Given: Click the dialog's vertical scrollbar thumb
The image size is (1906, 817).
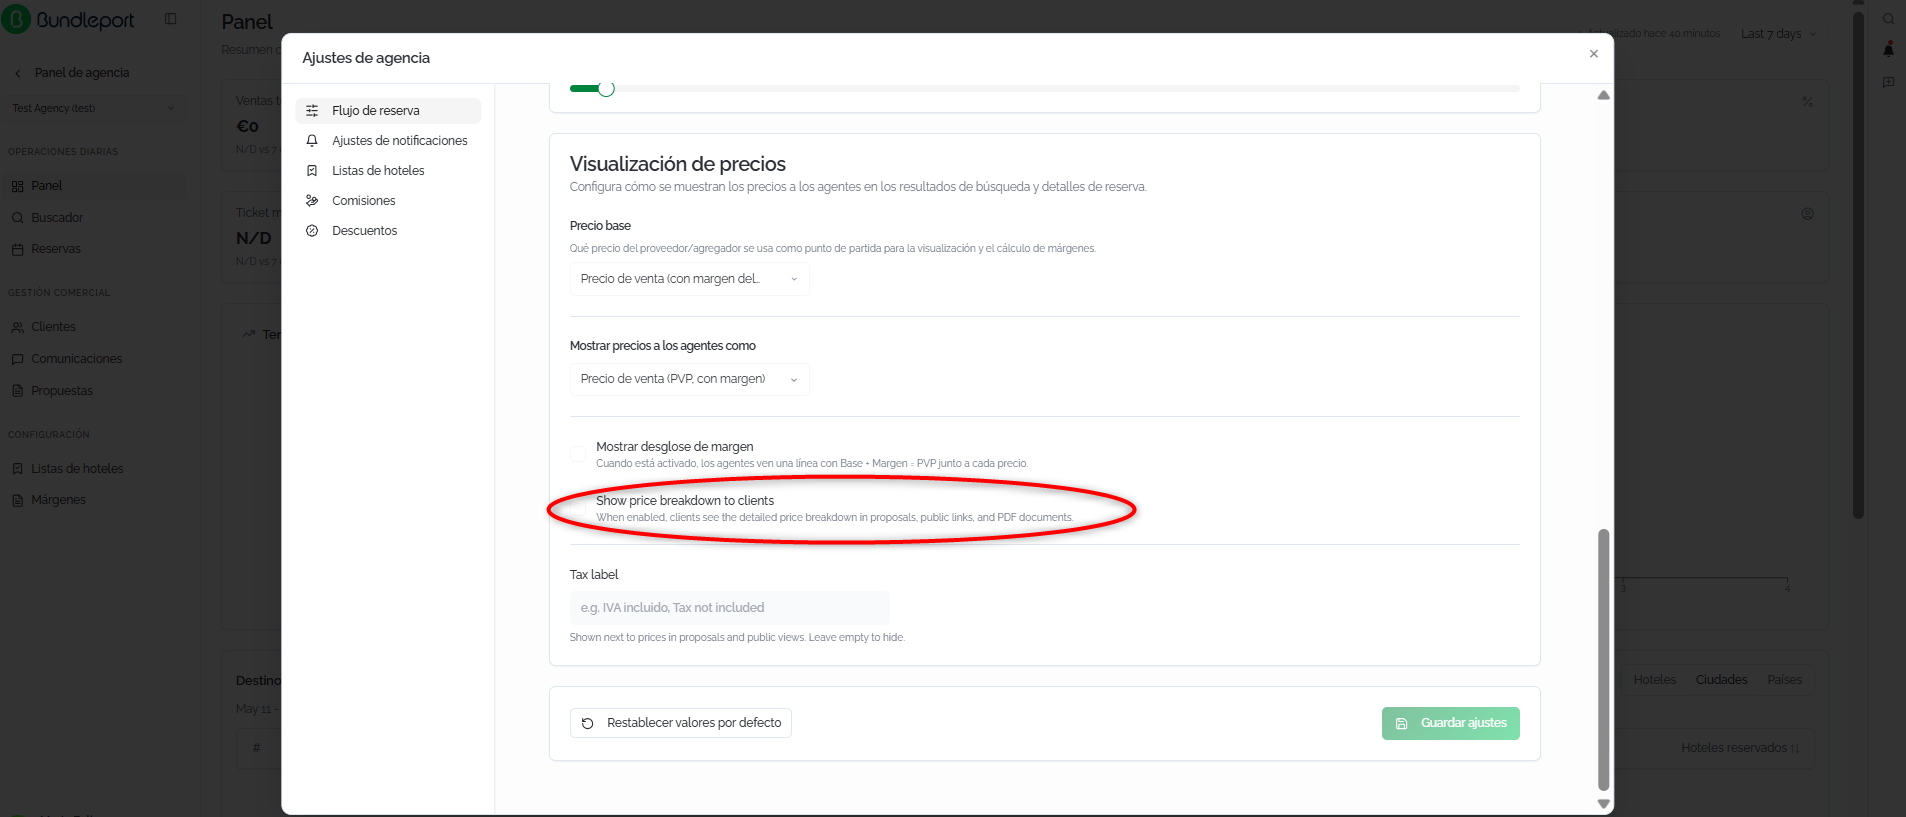Looking at the screenshot, I should (1604, 660).
